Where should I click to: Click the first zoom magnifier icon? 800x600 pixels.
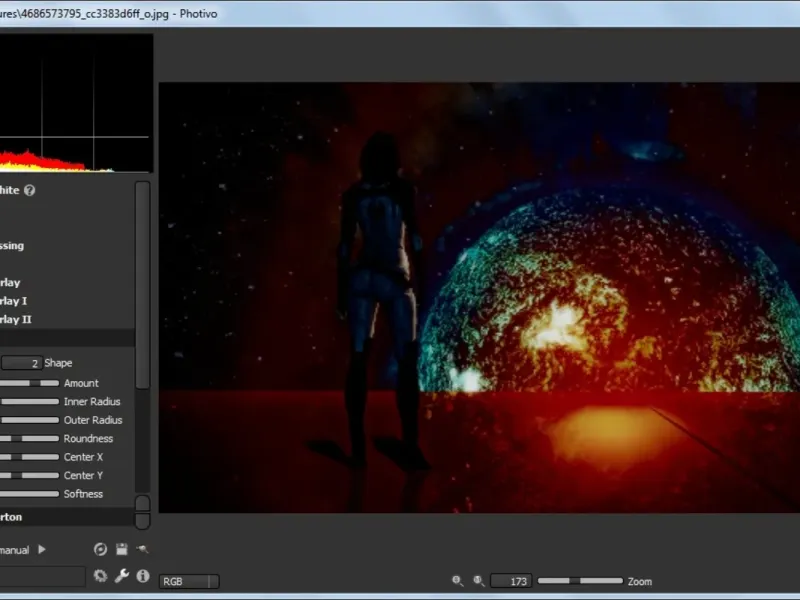tap(457, 581)
